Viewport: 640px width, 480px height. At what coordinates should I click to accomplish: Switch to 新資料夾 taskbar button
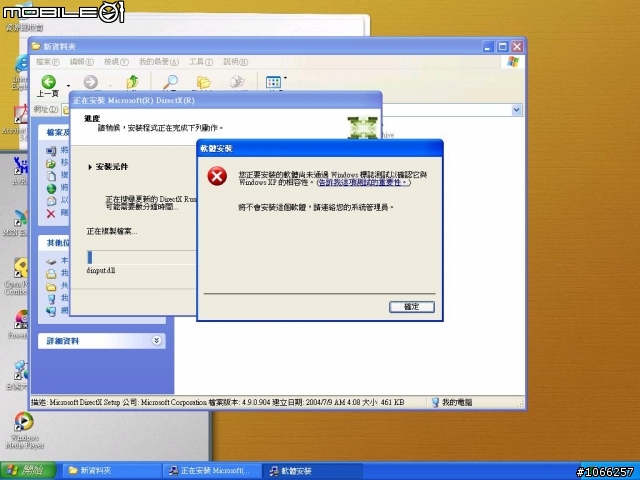point(111,471)
